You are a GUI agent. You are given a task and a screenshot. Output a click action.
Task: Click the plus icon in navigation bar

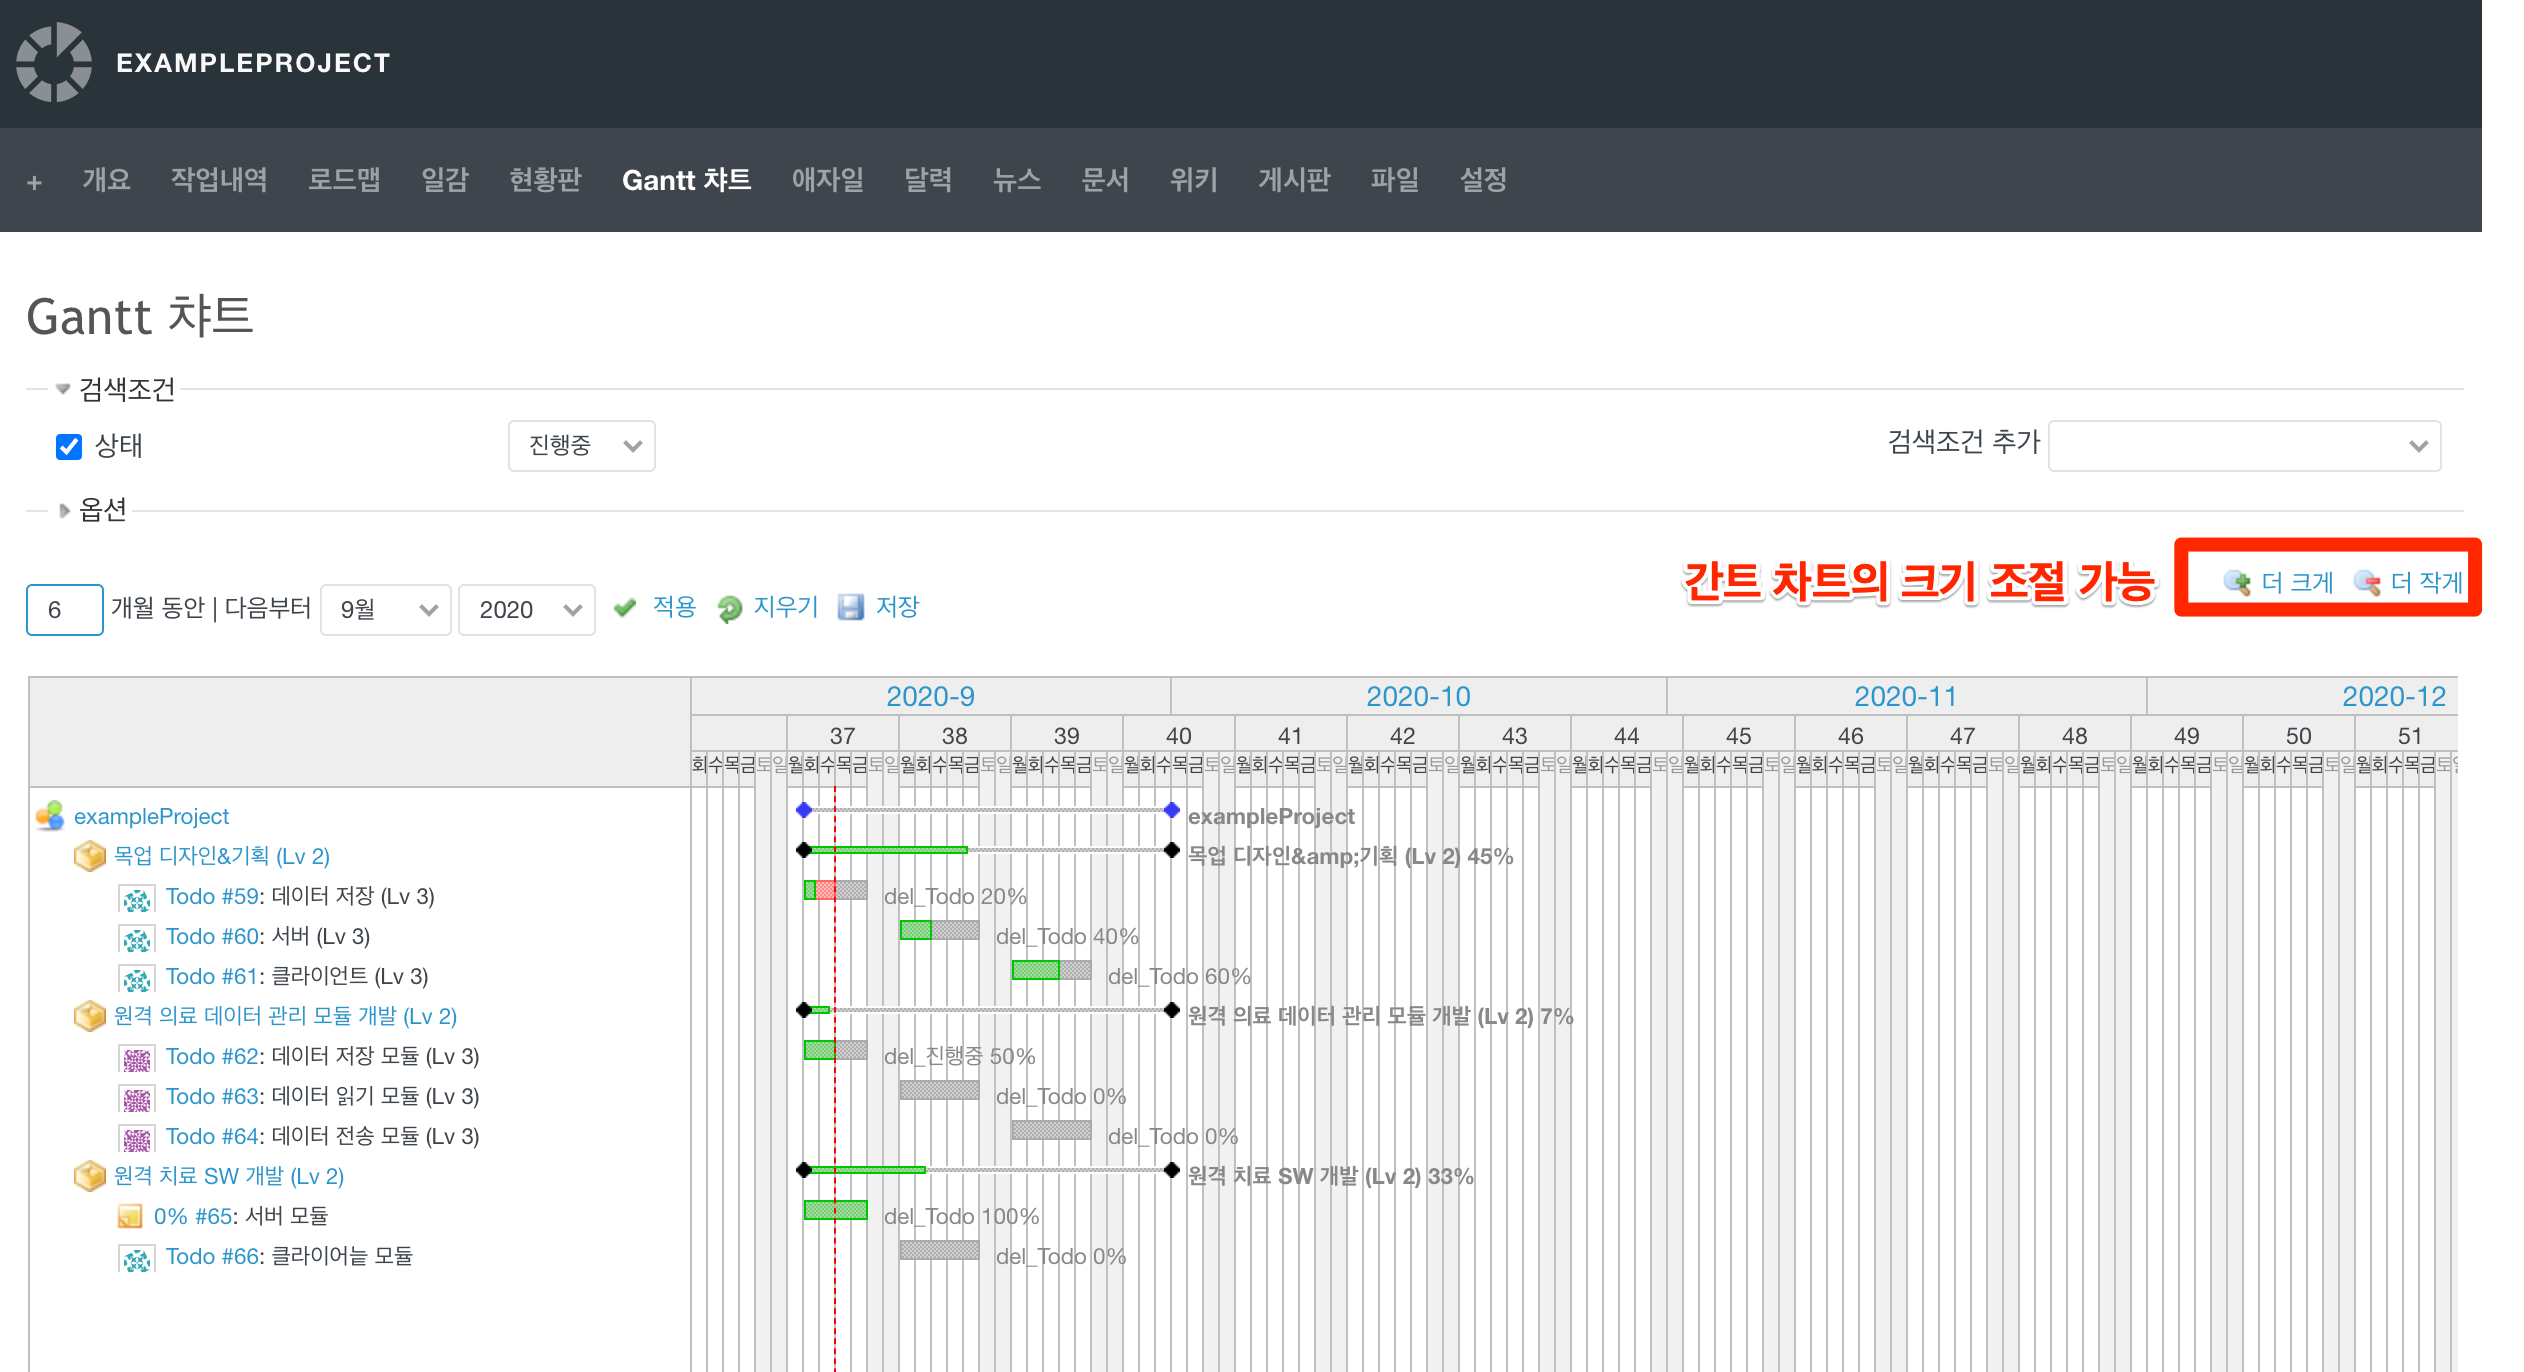point(34,182)
